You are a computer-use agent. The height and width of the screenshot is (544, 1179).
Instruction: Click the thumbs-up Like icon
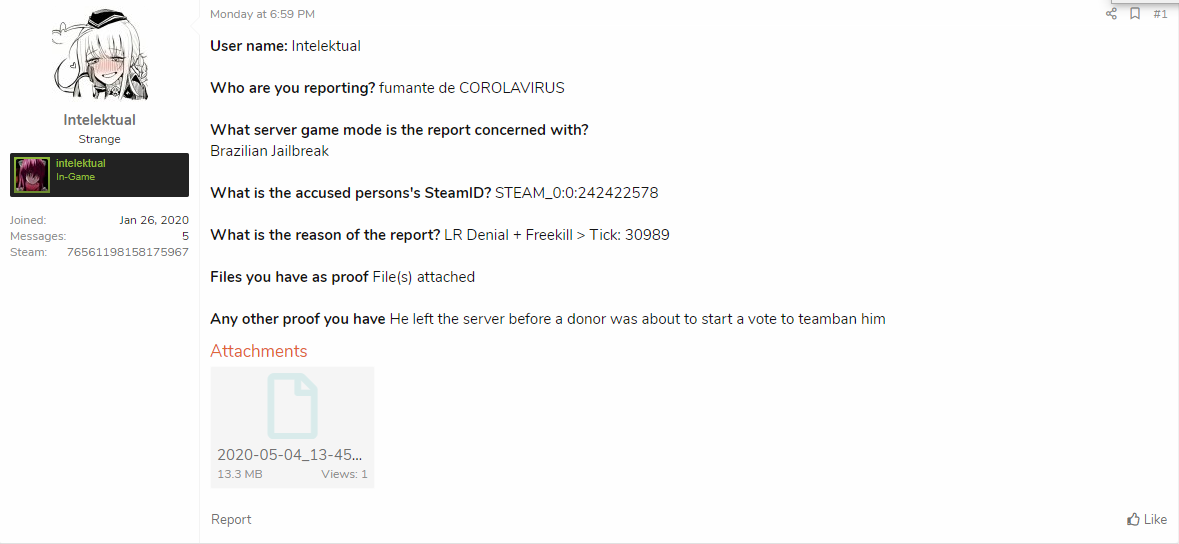point(1133,519)
